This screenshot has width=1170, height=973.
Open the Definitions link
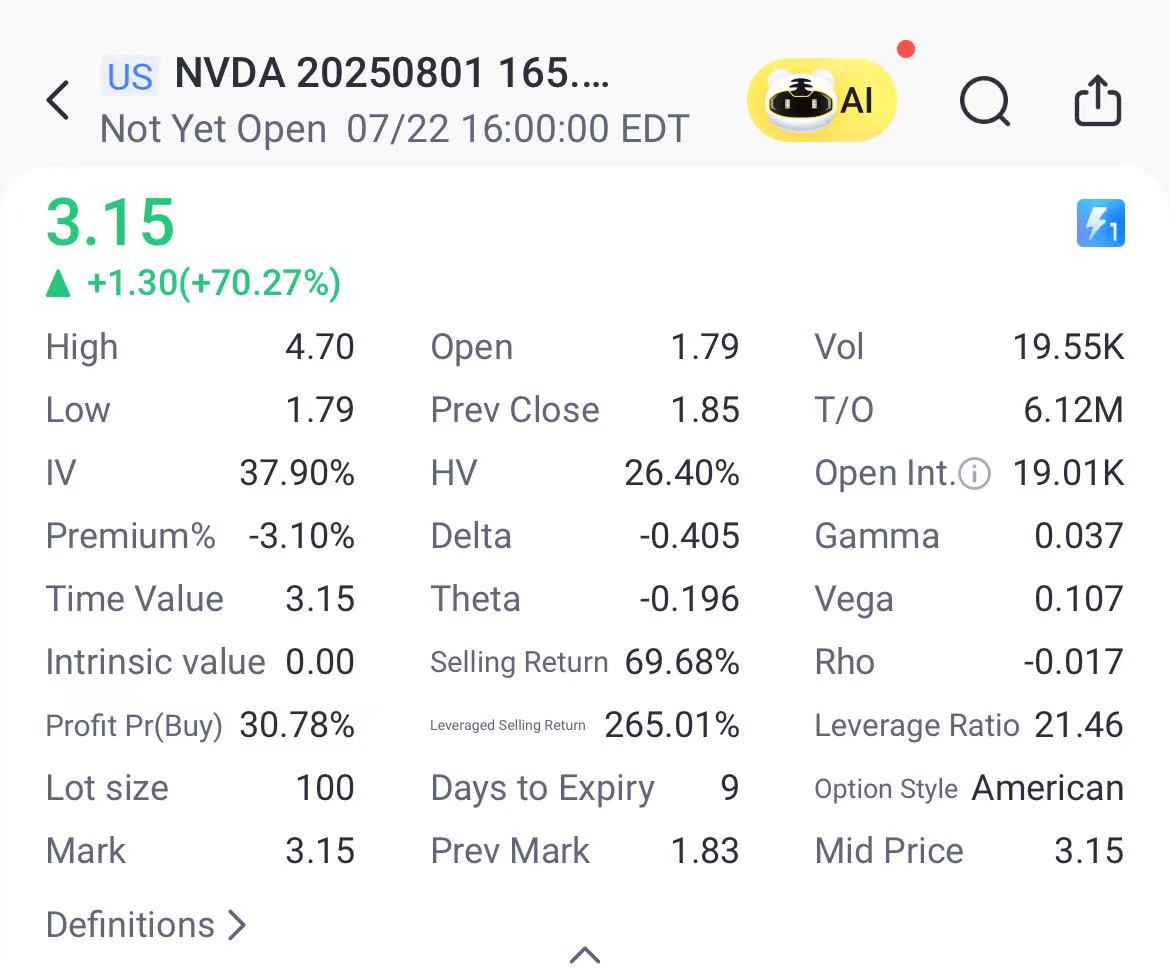point(146,925)
